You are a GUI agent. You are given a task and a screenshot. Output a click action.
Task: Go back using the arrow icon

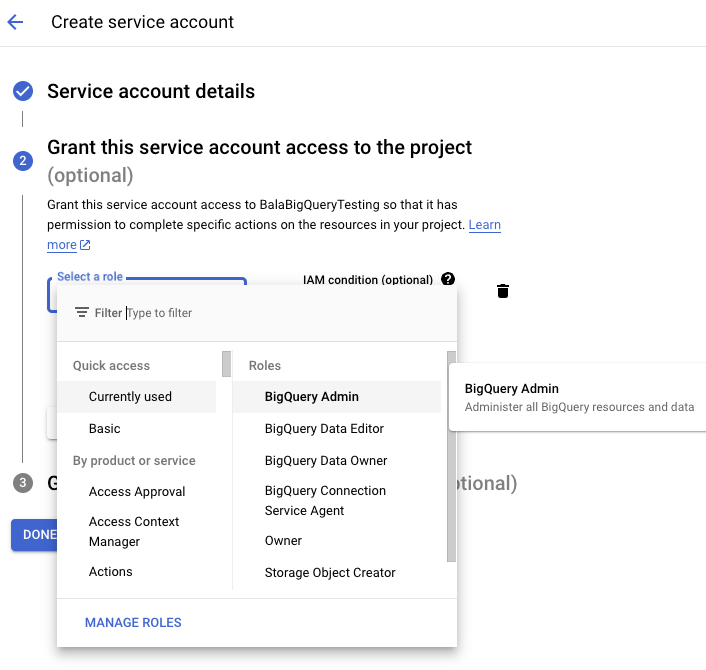coord(15,22)
